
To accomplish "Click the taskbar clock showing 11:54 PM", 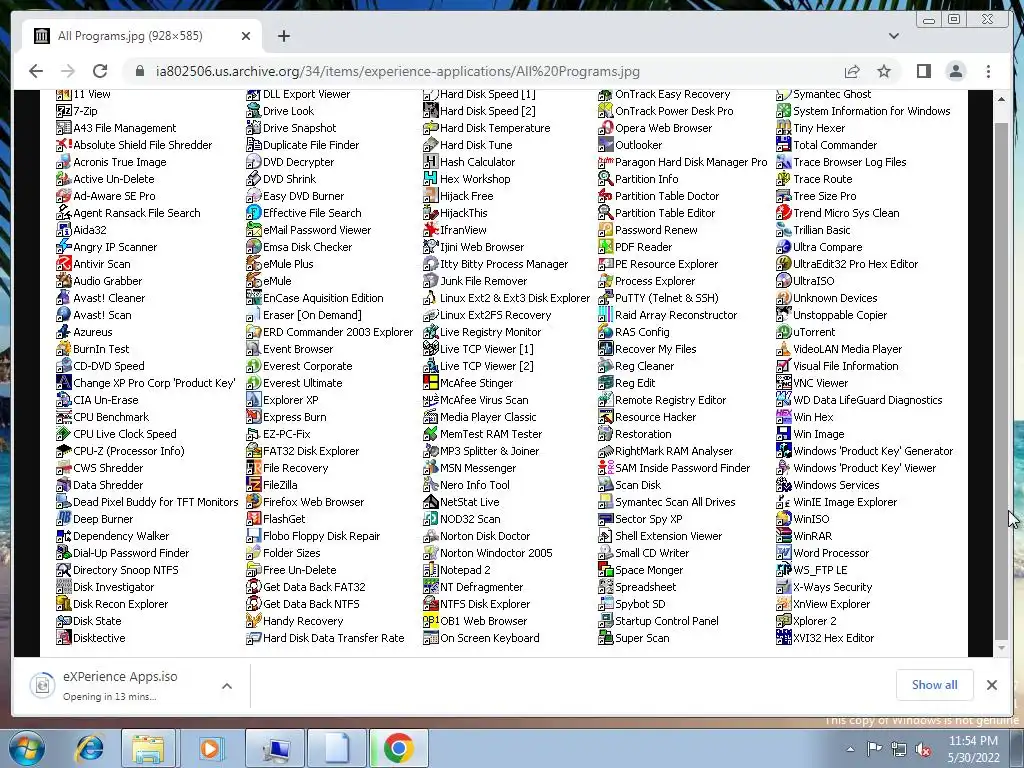I will pos(973,749).
